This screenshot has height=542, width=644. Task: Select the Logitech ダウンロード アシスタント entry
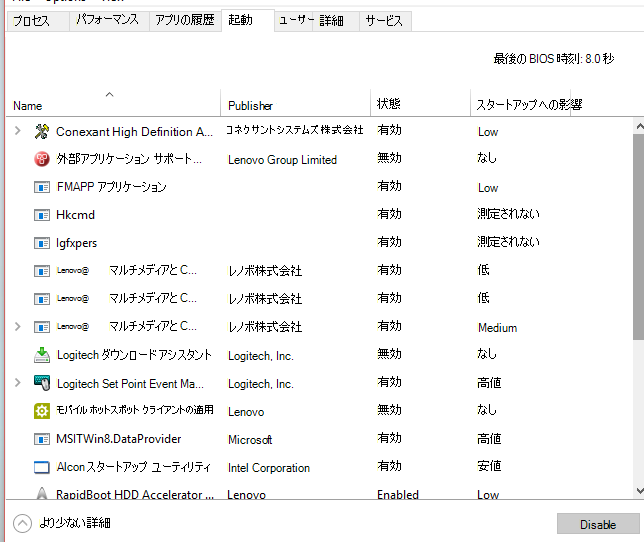click(x=134, y=355)
